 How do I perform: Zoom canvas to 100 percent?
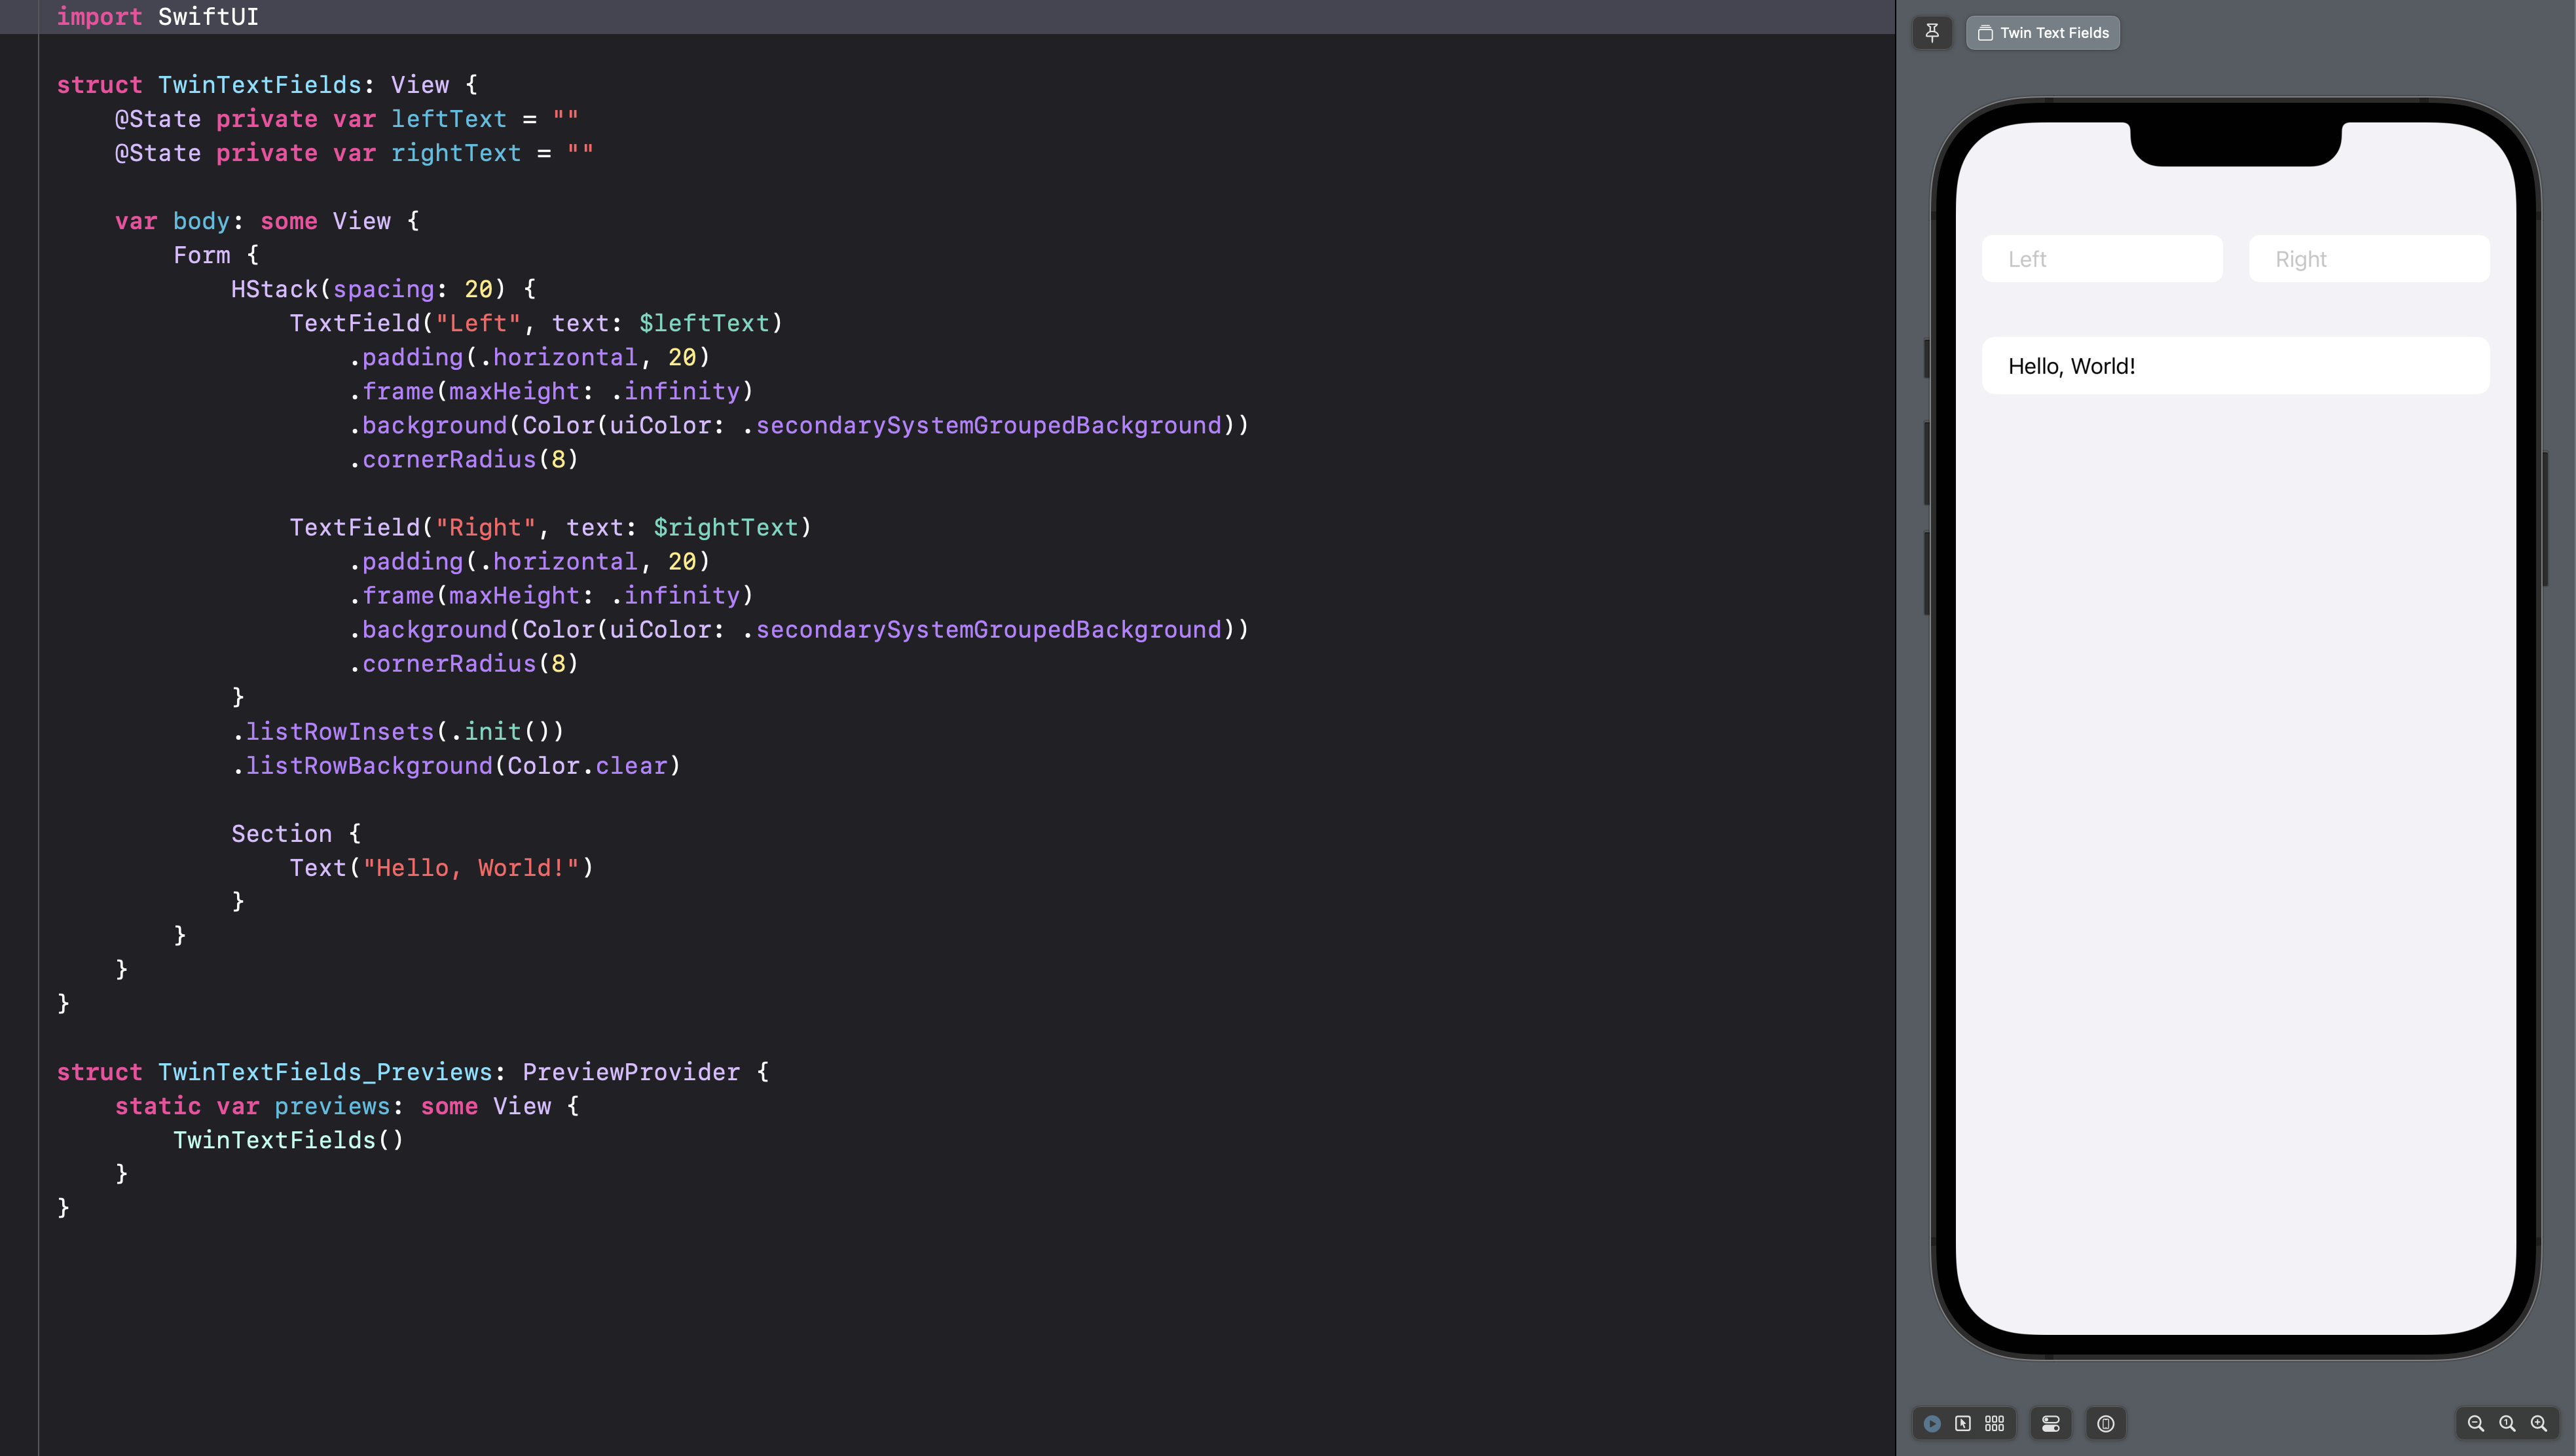(x=2507, y=1423)
